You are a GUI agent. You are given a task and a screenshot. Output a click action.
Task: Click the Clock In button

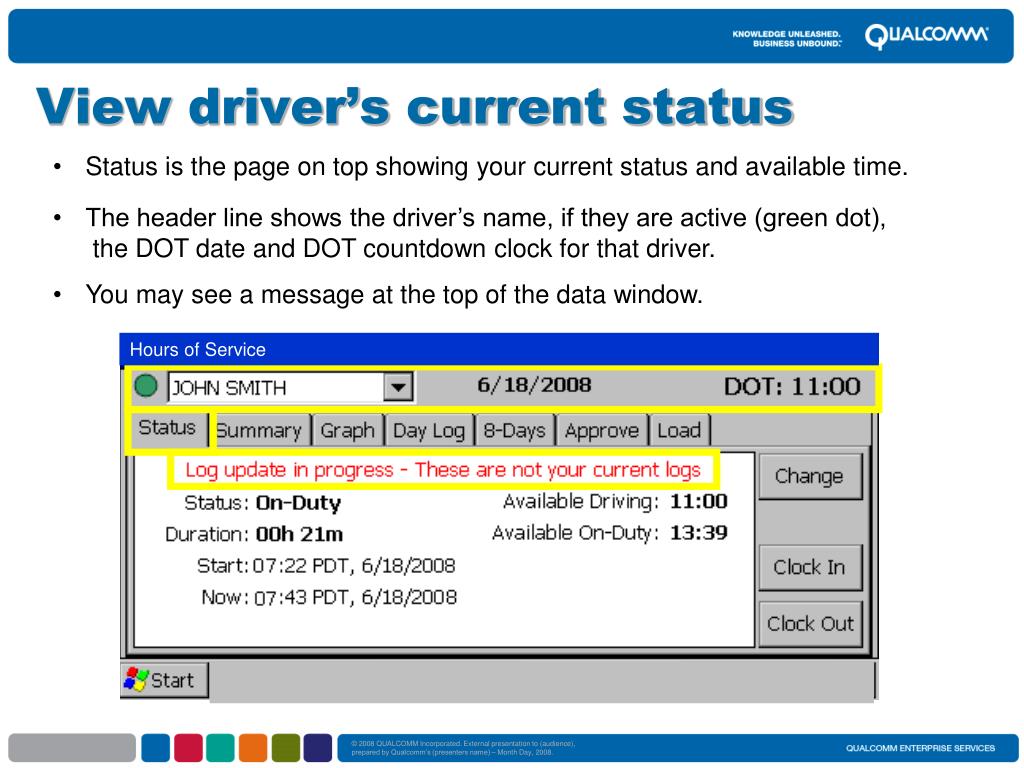pos(809,568)
